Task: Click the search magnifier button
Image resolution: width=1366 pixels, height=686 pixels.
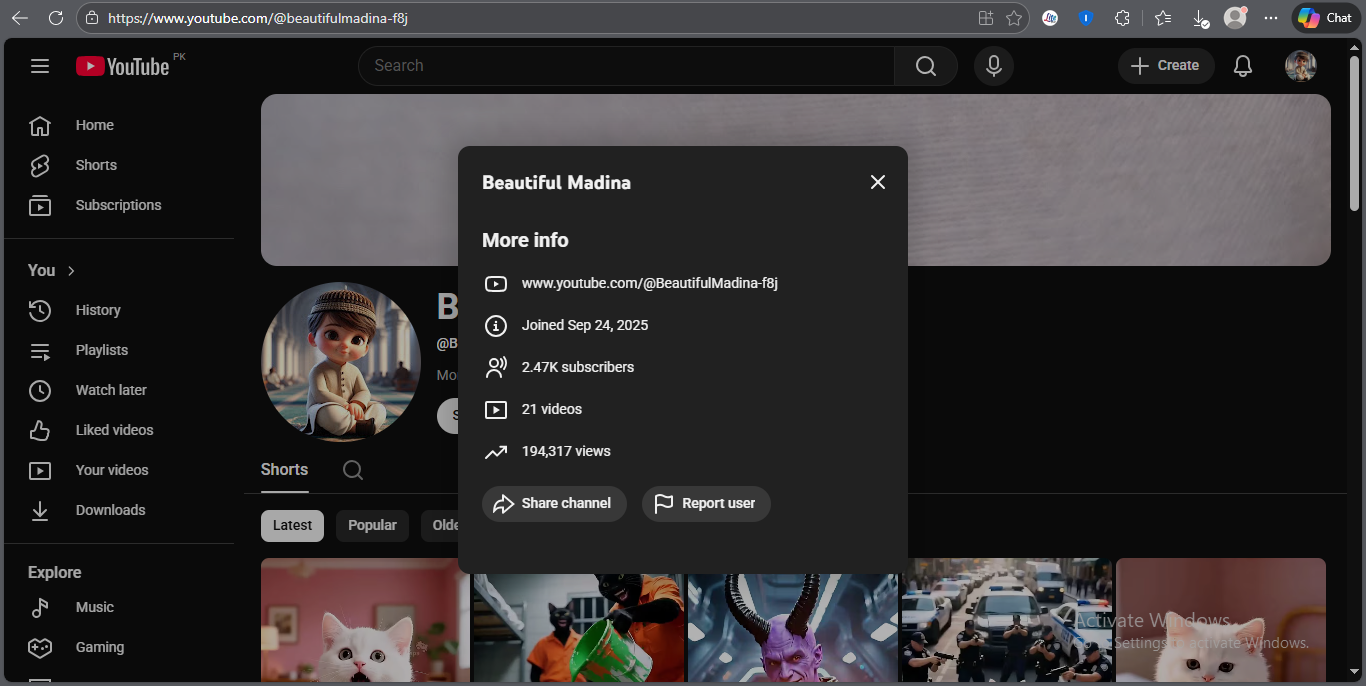Action: click(926, 66)
